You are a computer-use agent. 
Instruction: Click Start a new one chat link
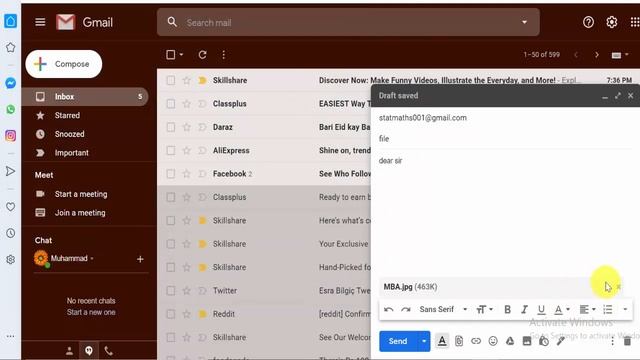click(91, 312)
